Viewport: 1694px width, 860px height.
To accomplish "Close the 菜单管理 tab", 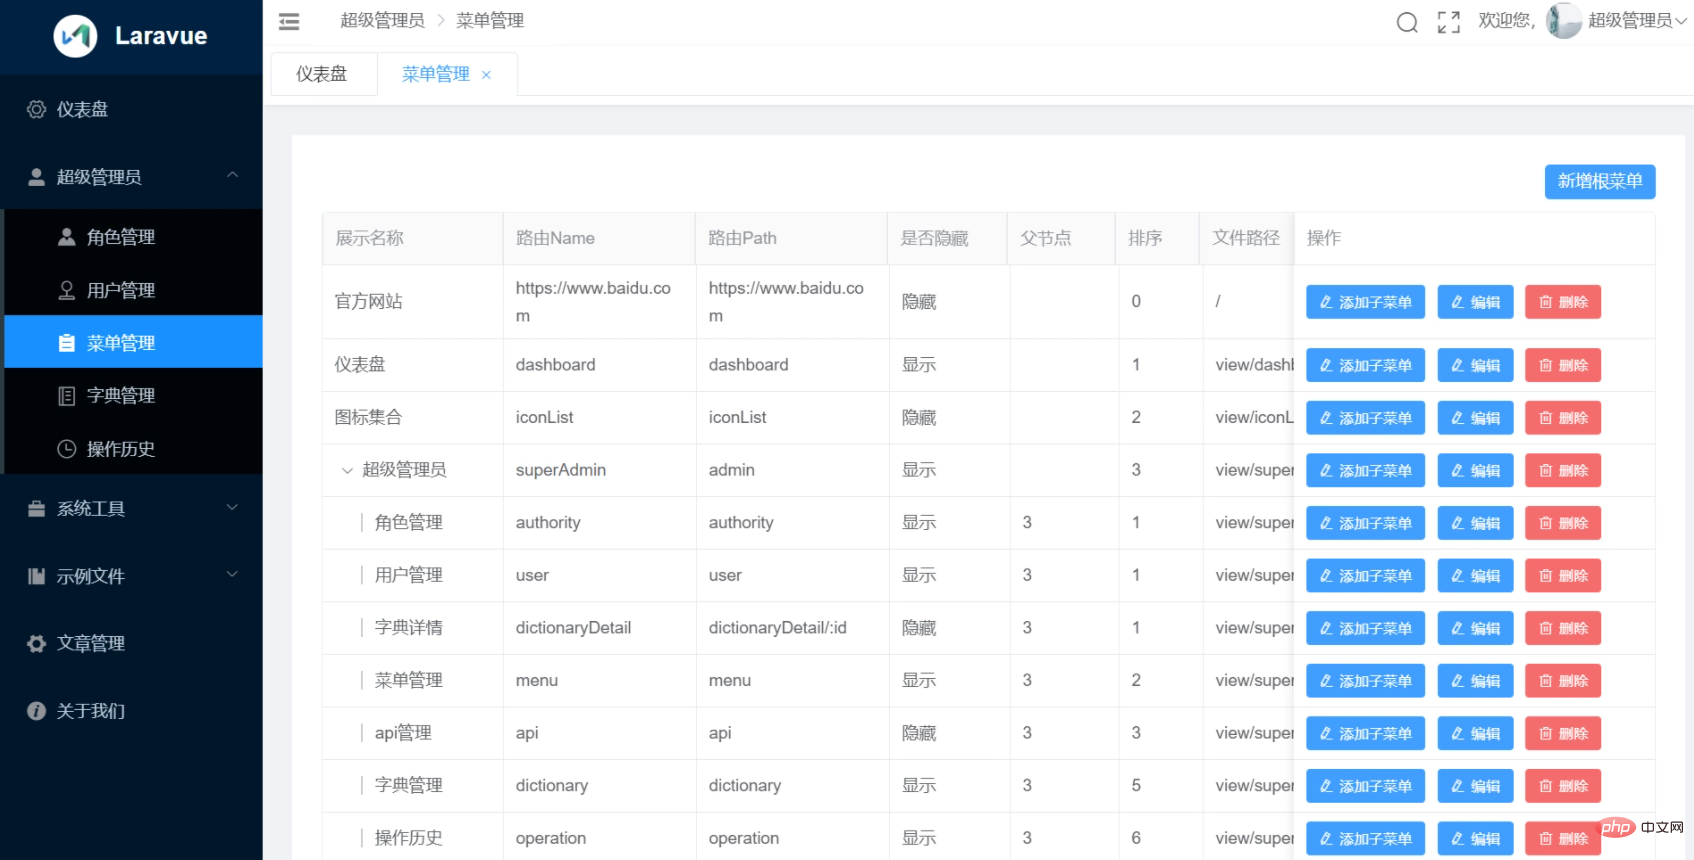I will 487,75.
